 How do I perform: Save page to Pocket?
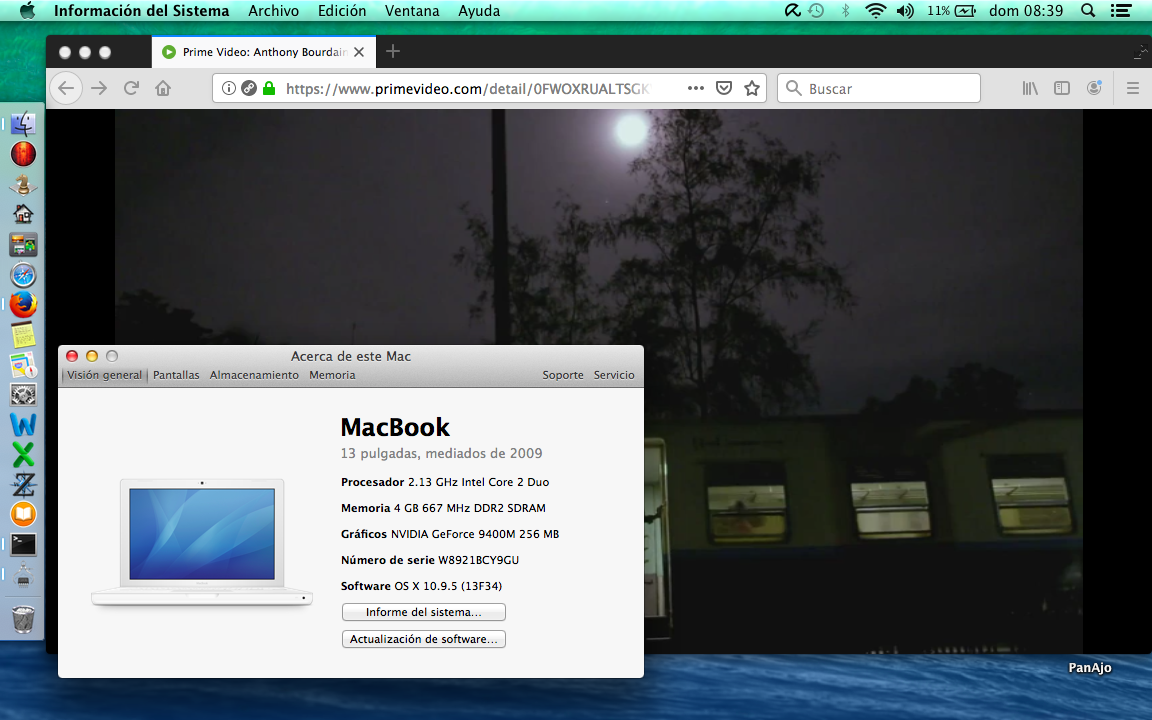[724, 88]
